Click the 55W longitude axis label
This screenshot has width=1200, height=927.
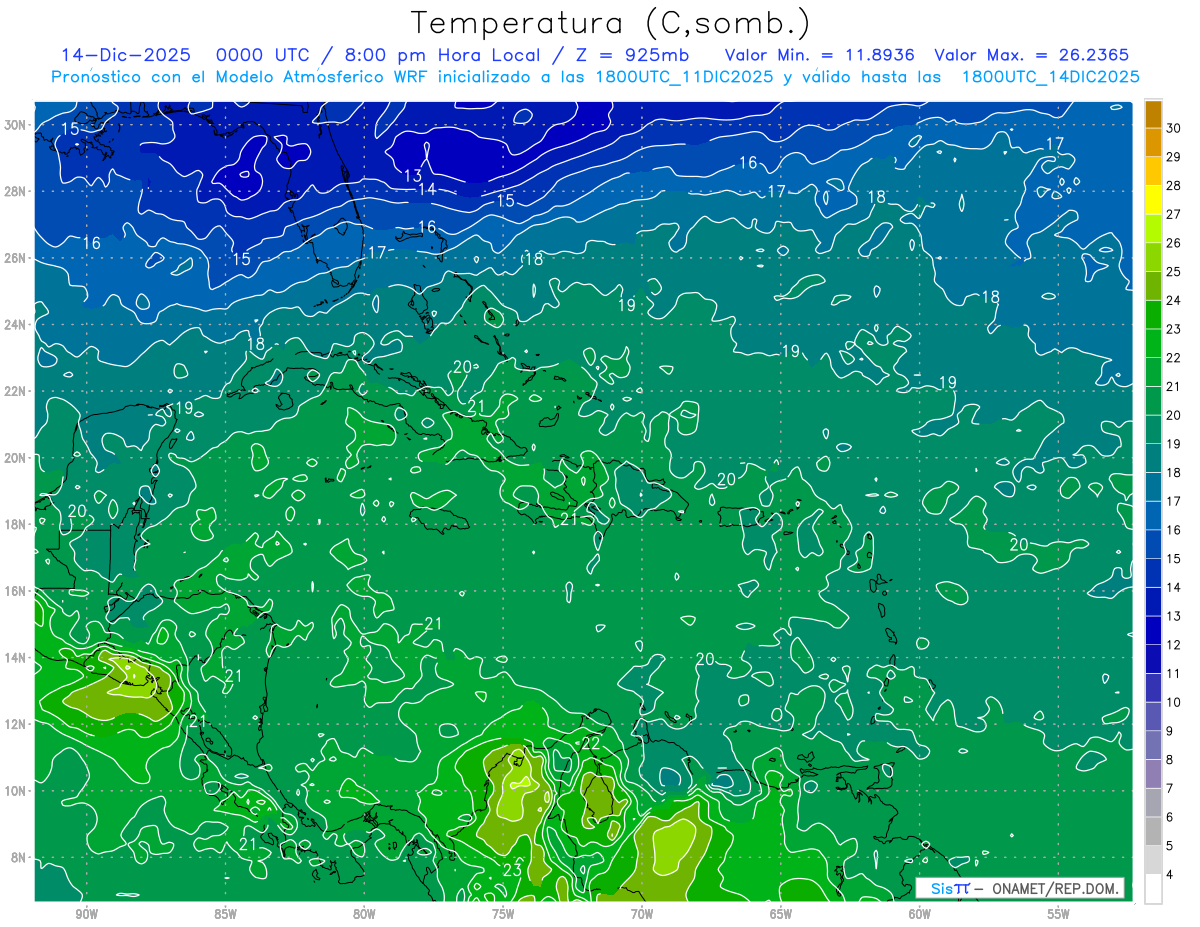(x=1059, y=915)
